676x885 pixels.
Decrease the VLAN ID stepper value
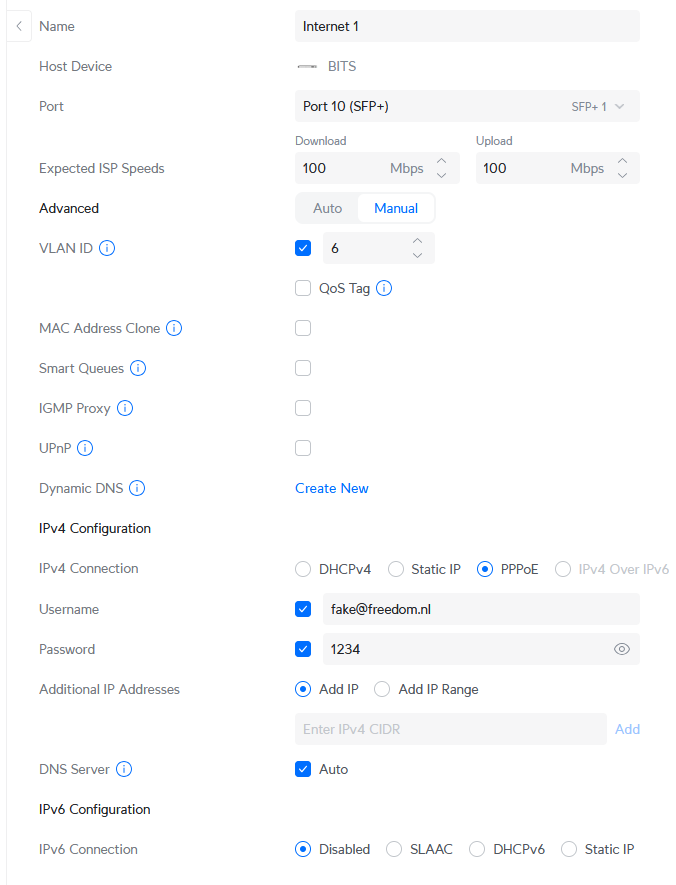pos(418,255)
